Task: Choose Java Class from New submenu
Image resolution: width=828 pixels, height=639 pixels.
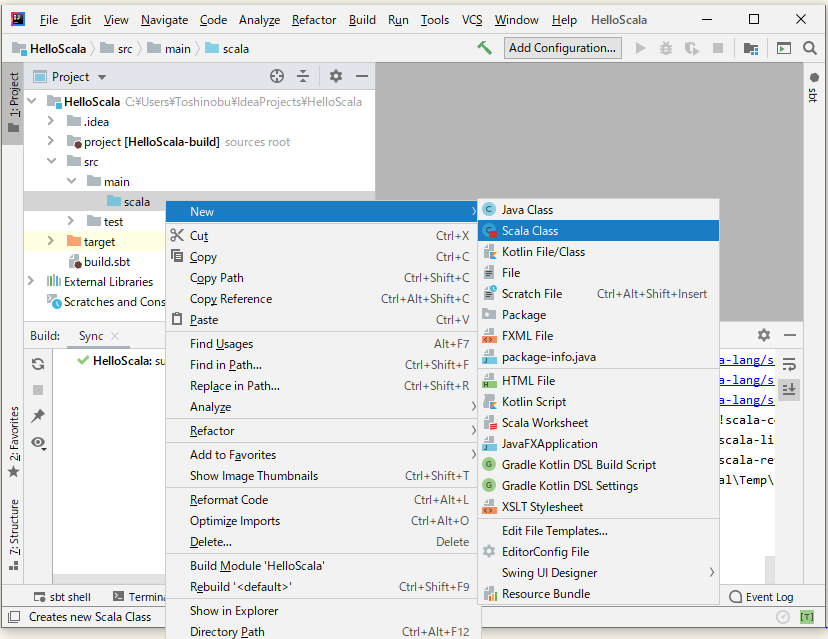Action: point(598,210)
